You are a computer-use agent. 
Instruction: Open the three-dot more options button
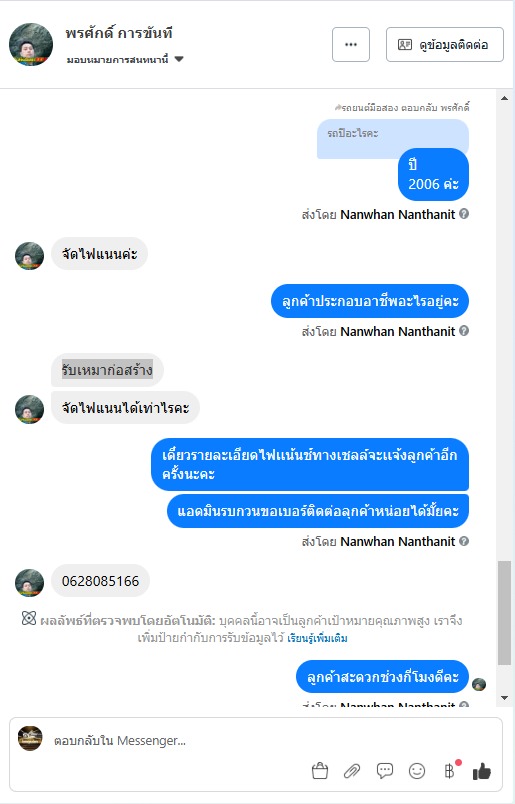click(351, 45)
